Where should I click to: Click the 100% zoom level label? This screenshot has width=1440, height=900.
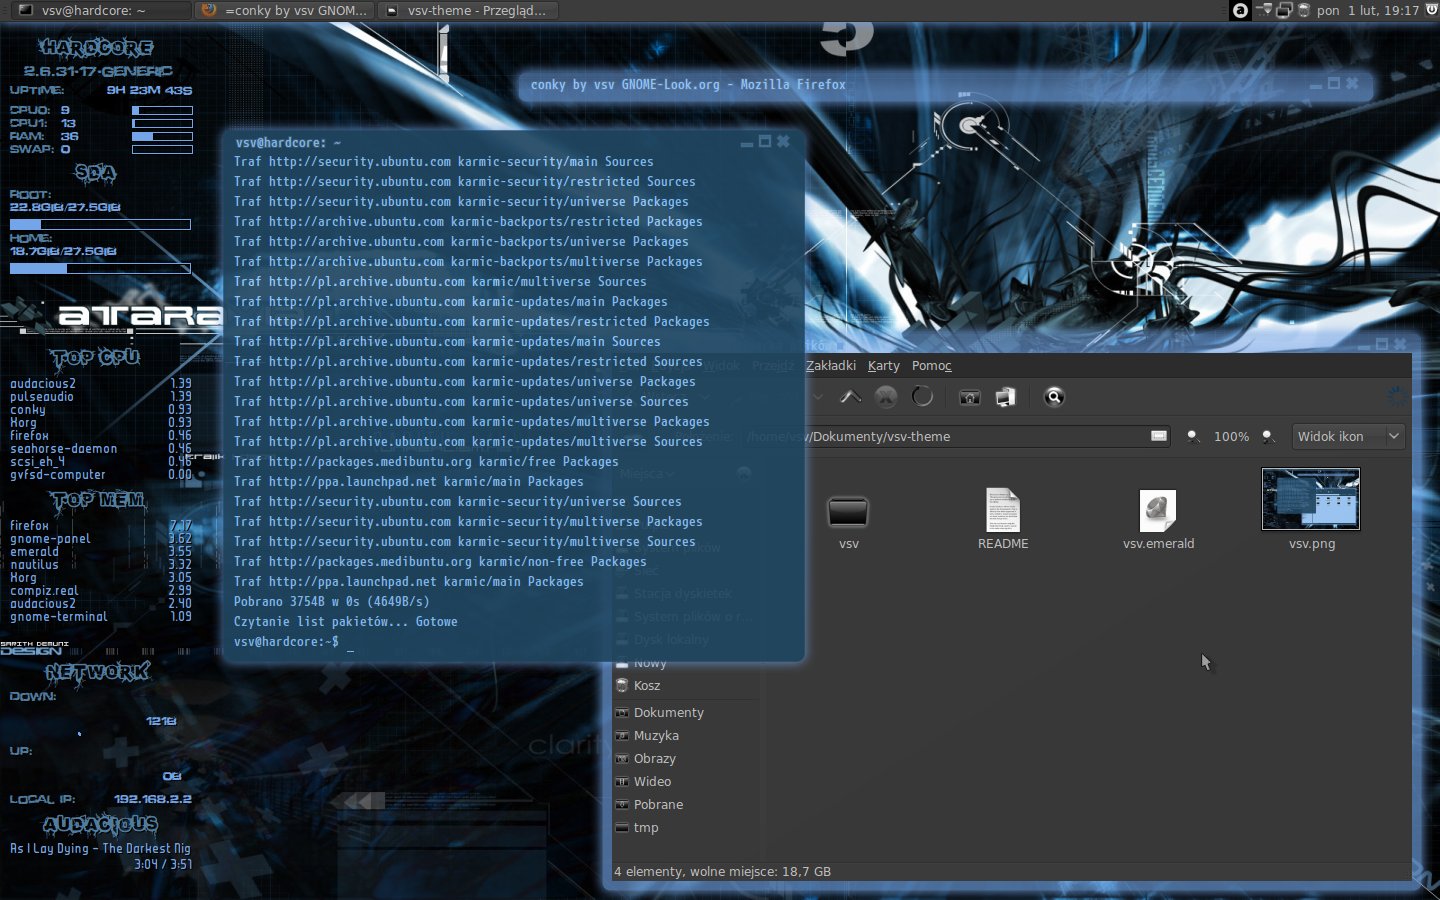(x=1231, y=437)
